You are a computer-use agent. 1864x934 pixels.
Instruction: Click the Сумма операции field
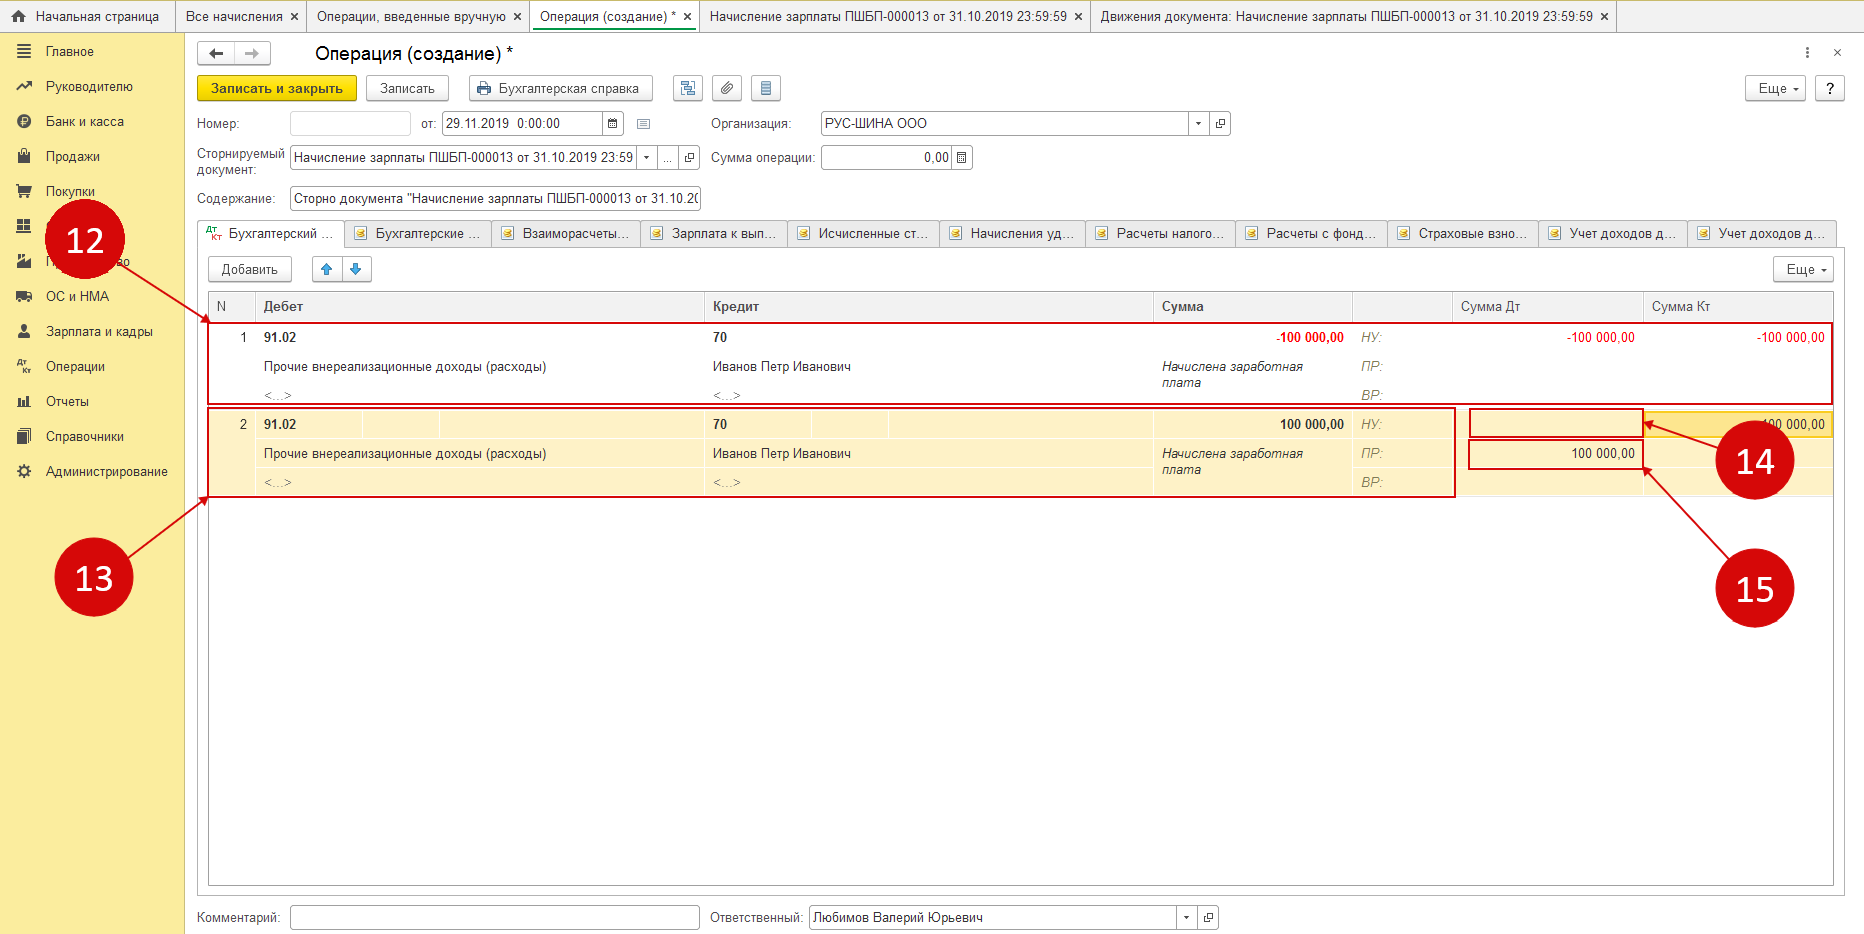(x=887, y=157)
